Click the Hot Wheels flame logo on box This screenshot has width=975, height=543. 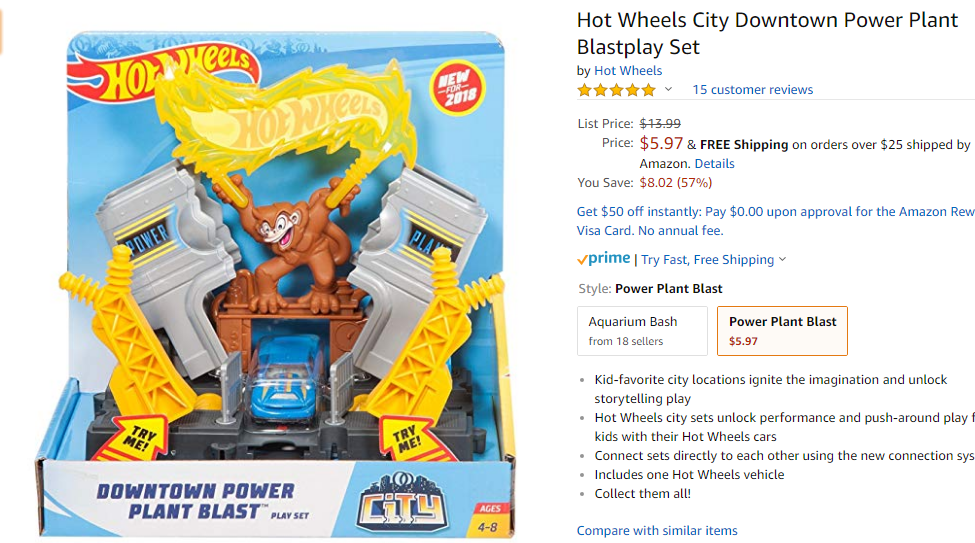coord(162,73)
